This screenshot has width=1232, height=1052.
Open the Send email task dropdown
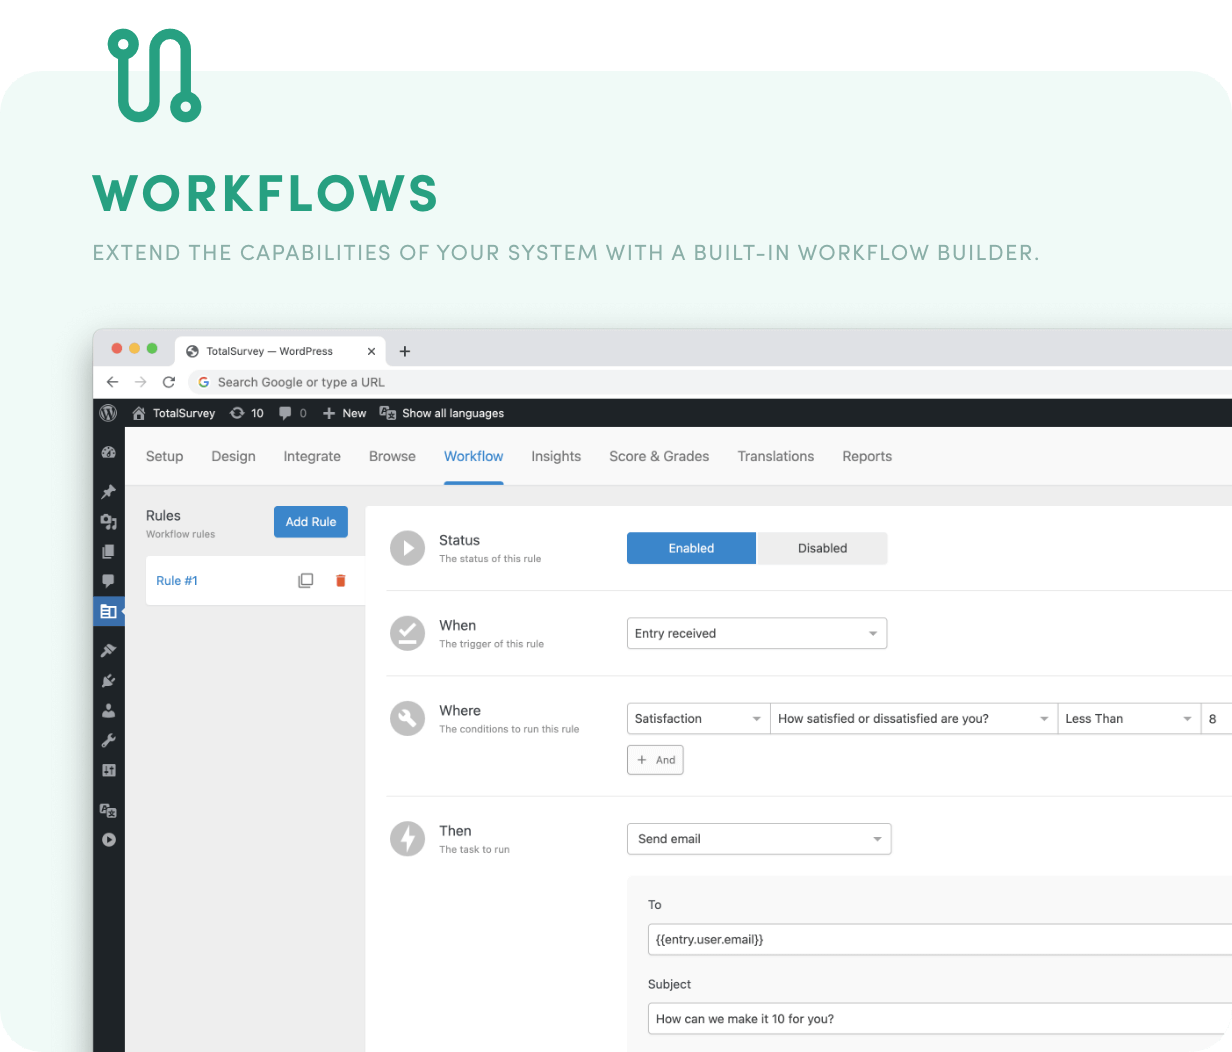759,839
